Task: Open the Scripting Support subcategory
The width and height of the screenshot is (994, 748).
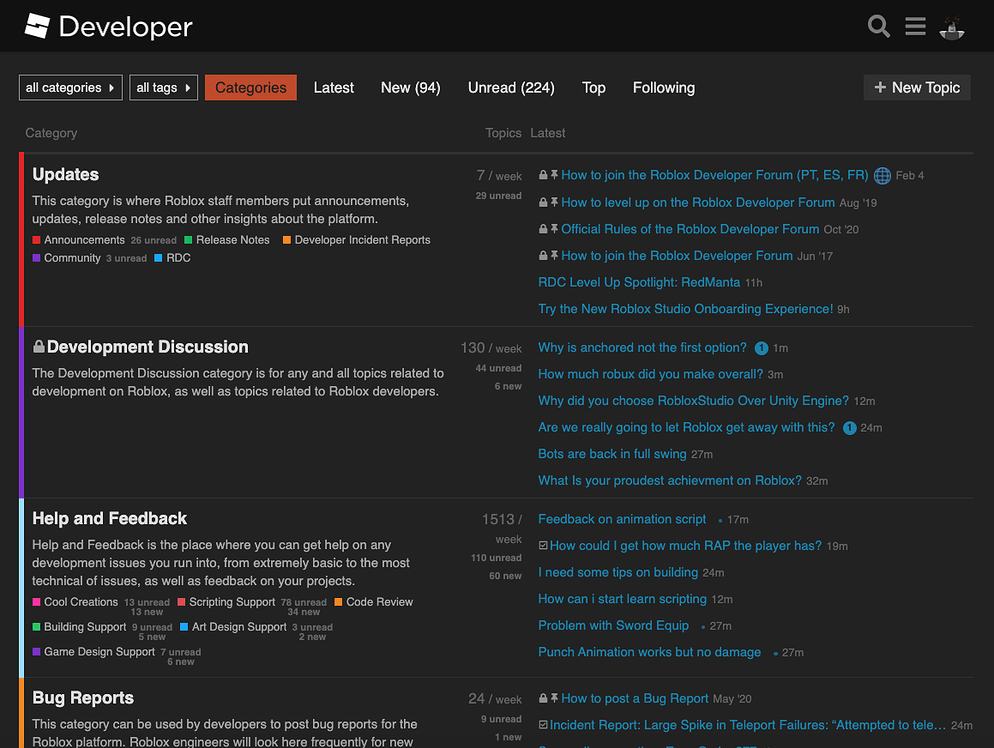Action: pos(232,602)
